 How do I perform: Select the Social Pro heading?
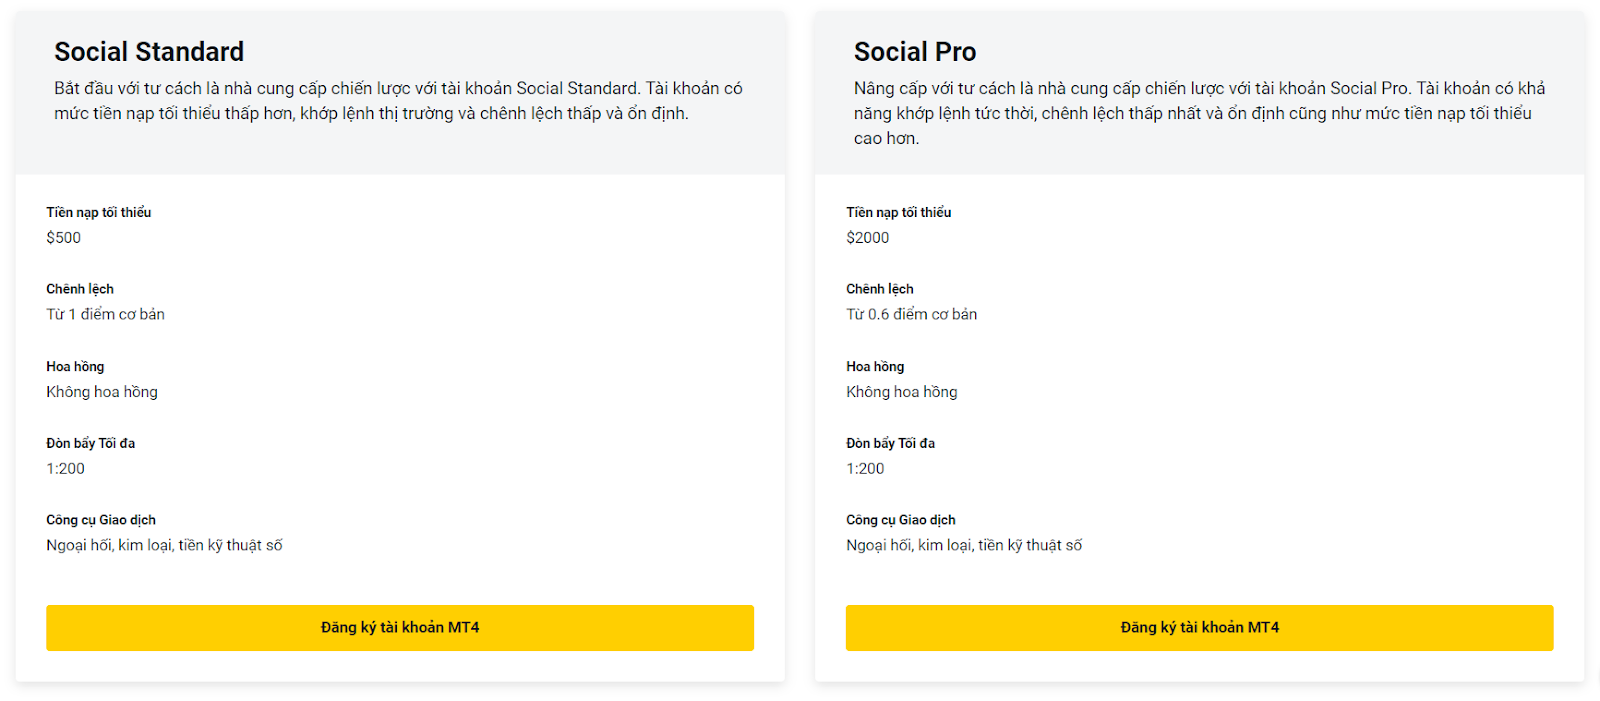(x=915, y=52)
